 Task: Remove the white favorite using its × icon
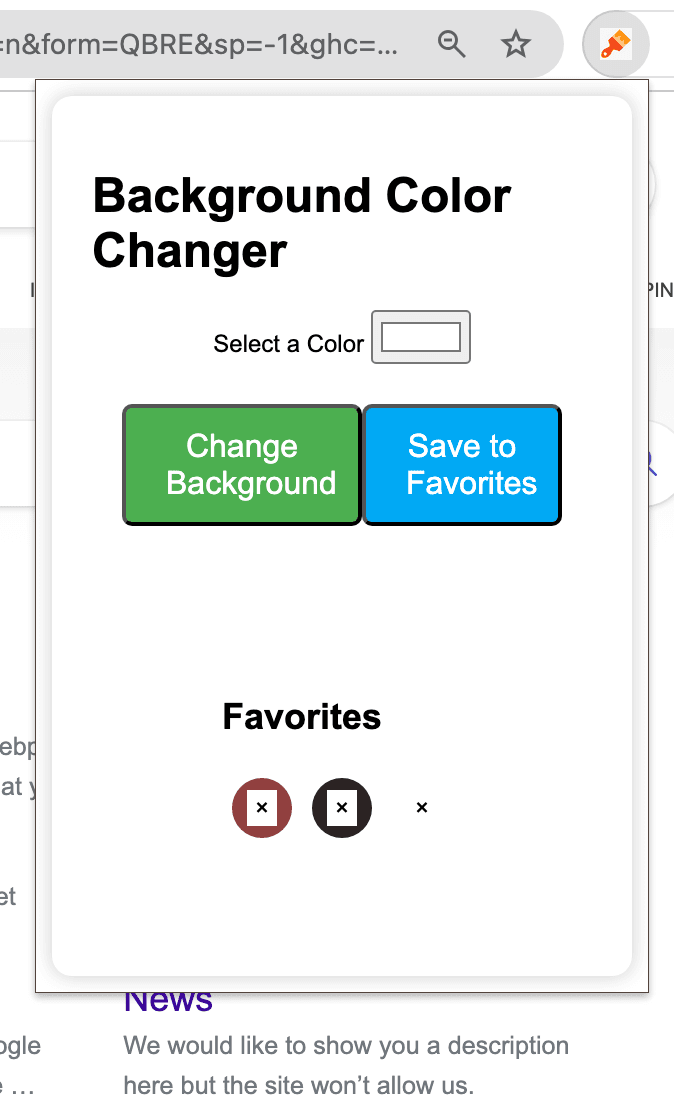tap(421, 807)
